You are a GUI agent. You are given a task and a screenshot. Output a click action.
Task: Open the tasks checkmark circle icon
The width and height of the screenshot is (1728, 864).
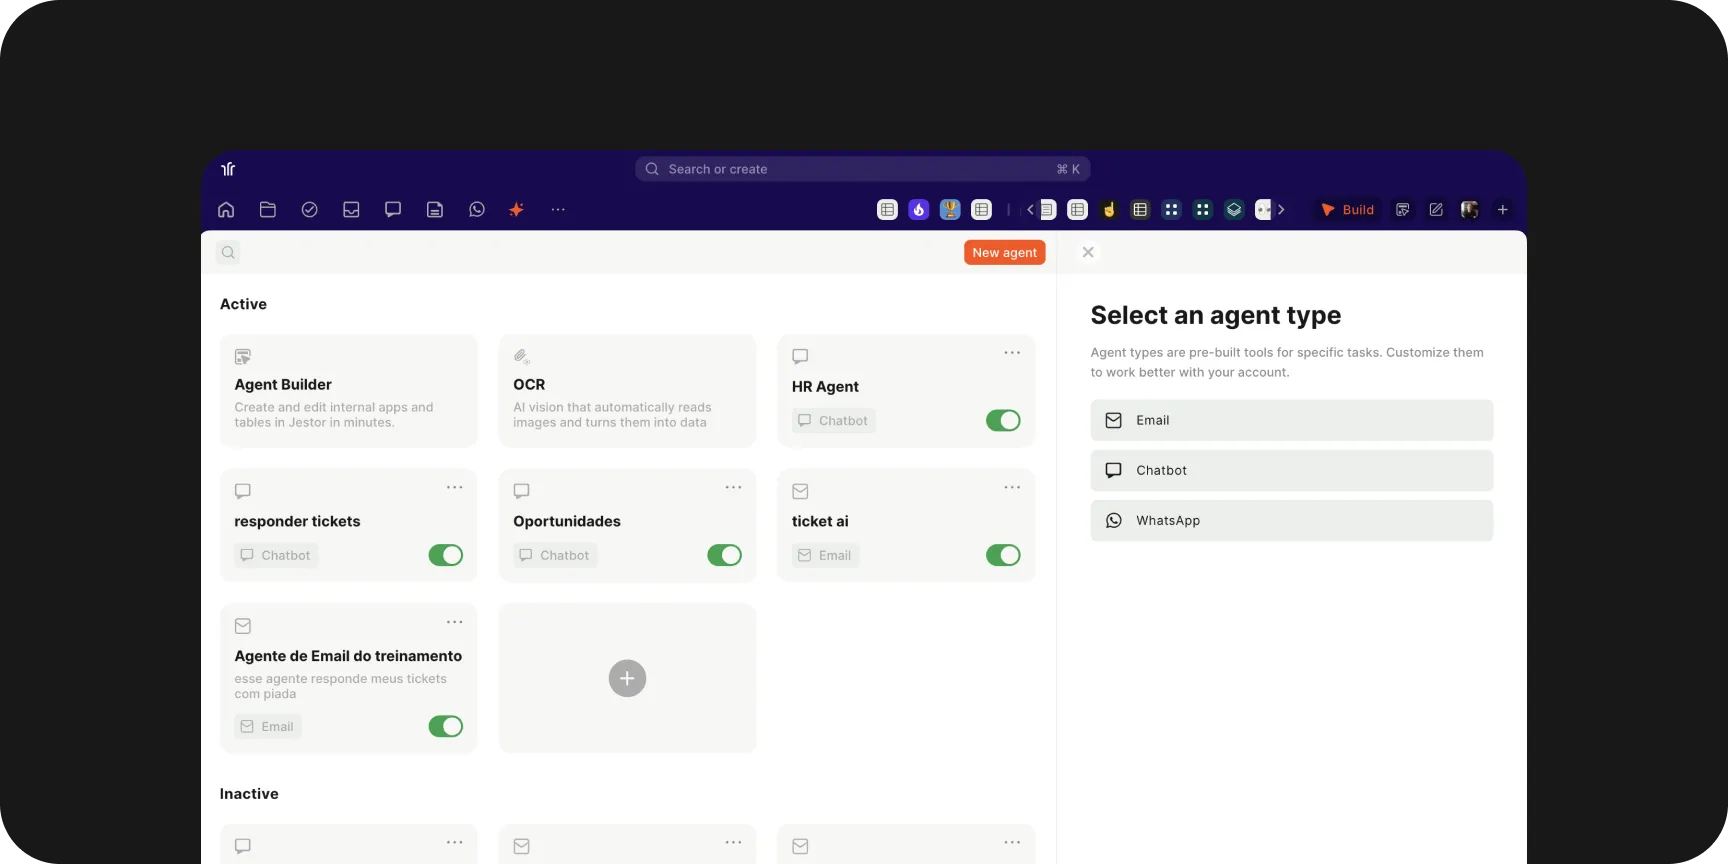310,209
